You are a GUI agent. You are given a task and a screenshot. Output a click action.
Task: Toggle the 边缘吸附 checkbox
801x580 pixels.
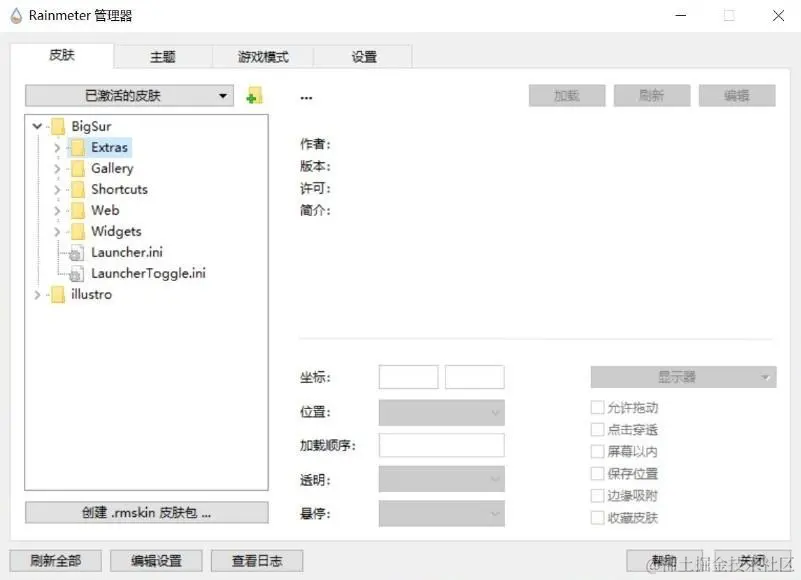click(597, 495)
